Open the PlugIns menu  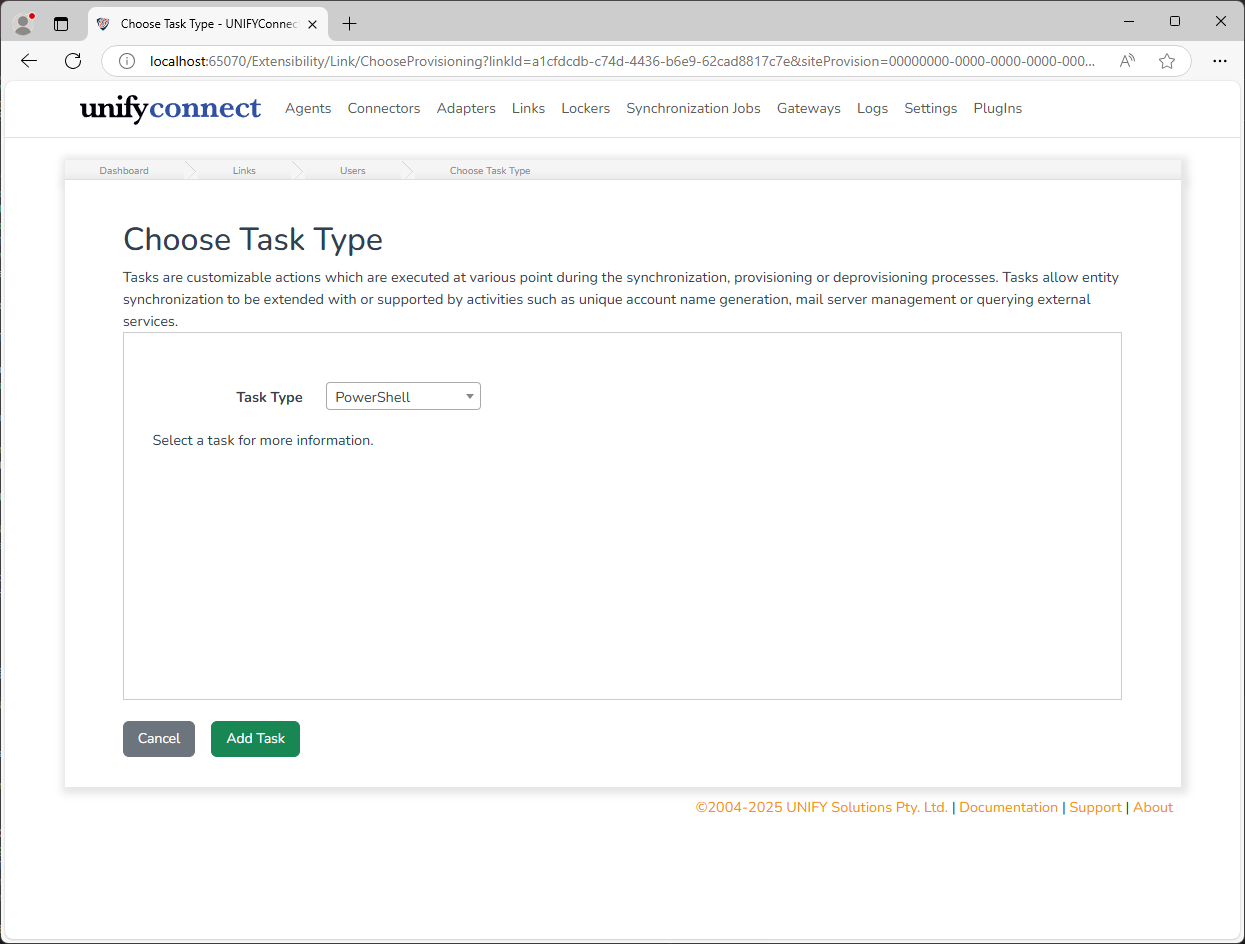[997, 108]
